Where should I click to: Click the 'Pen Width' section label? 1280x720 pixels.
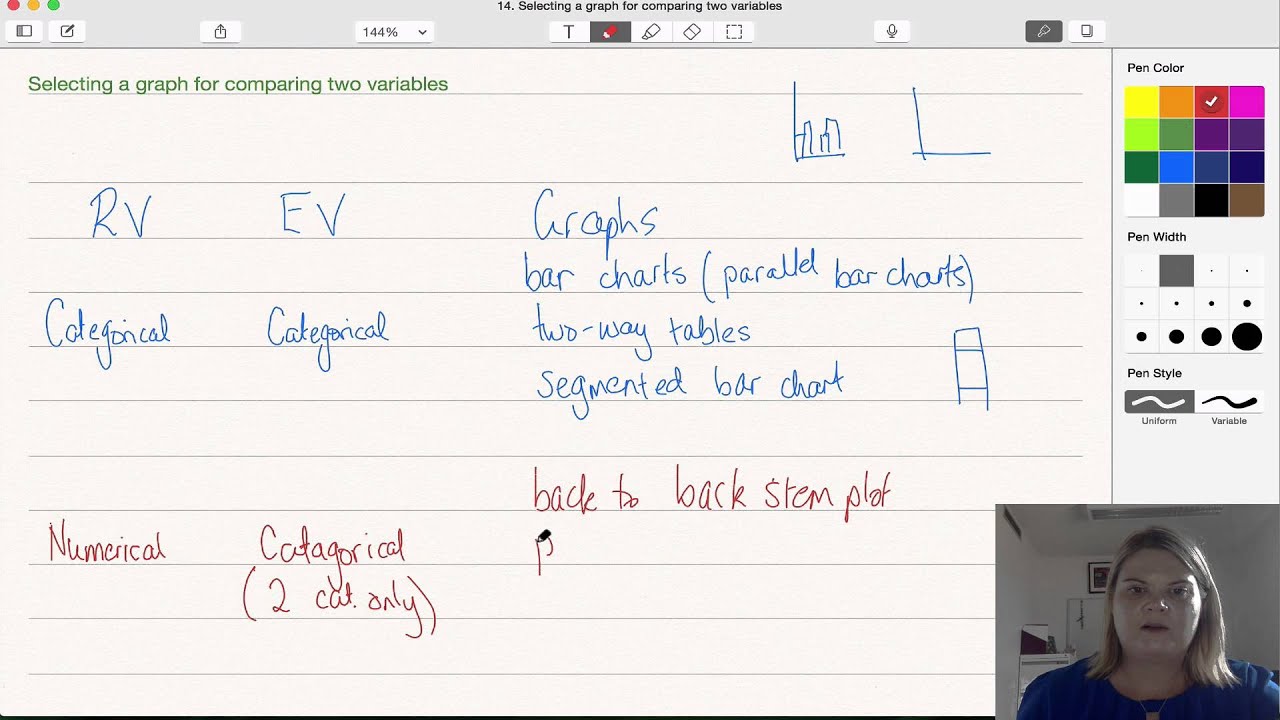[x=1156, y=237]
